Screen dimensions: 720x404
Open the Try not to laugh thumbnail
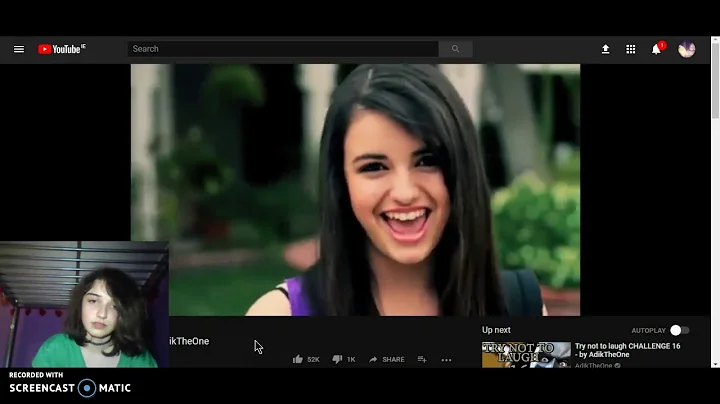click(x=526, y=354)
